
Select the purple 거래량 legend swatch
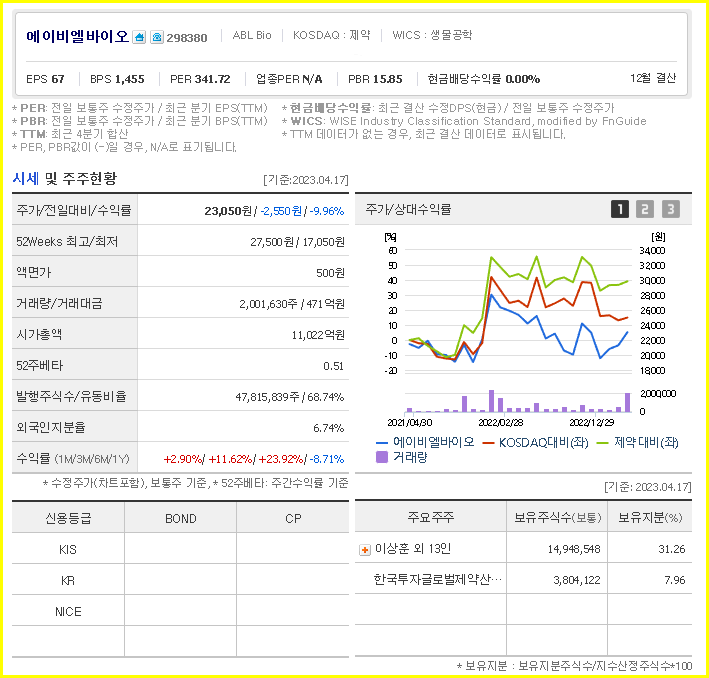pos(382,457)
